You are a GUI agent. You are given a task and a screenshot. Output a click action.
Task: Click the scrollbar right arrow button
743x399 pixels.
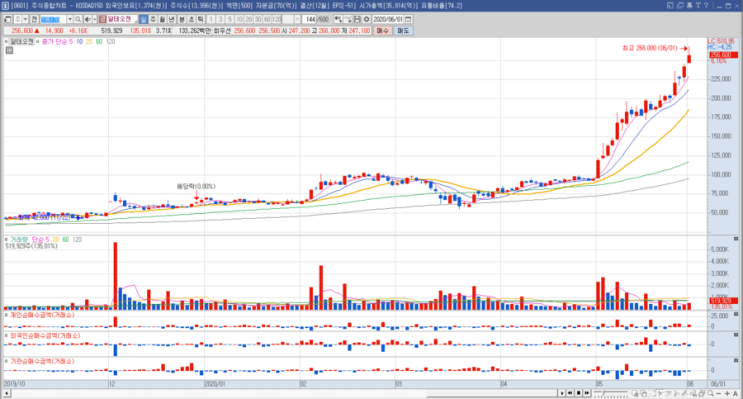pyautogui.click(x=562, y=393)
